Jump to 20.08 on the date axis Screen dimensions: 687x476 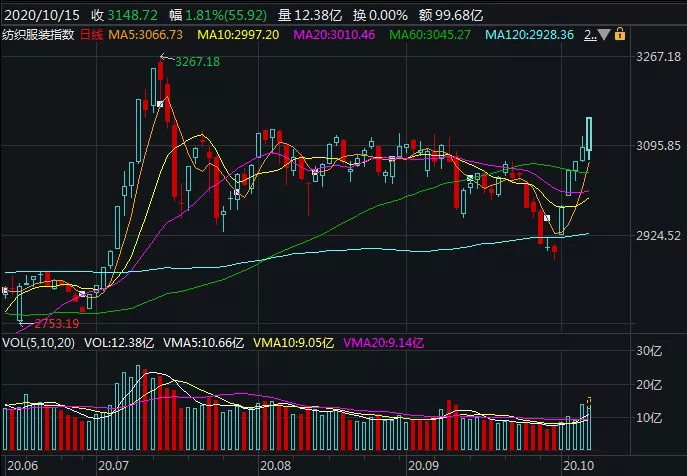click(276, 465)
